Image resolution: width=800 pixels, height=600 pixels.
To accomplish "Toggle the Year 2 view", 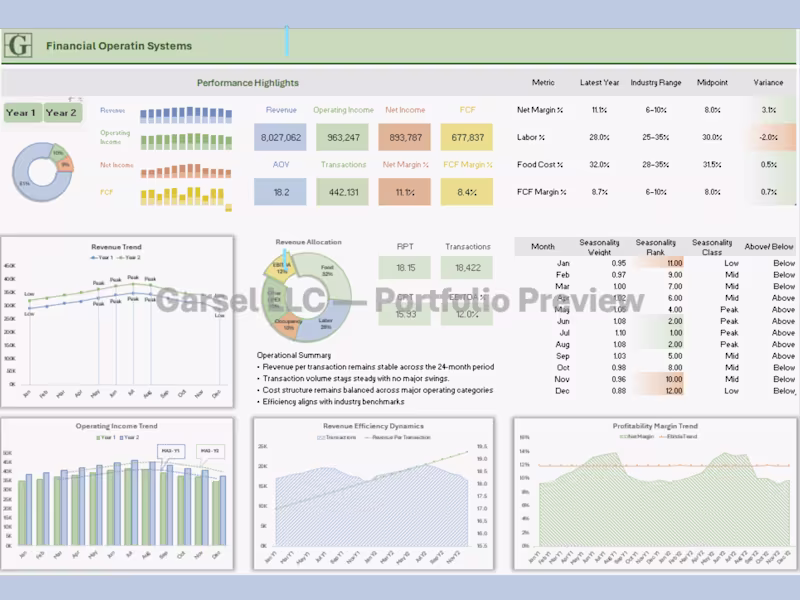I will tap(62, 112).
